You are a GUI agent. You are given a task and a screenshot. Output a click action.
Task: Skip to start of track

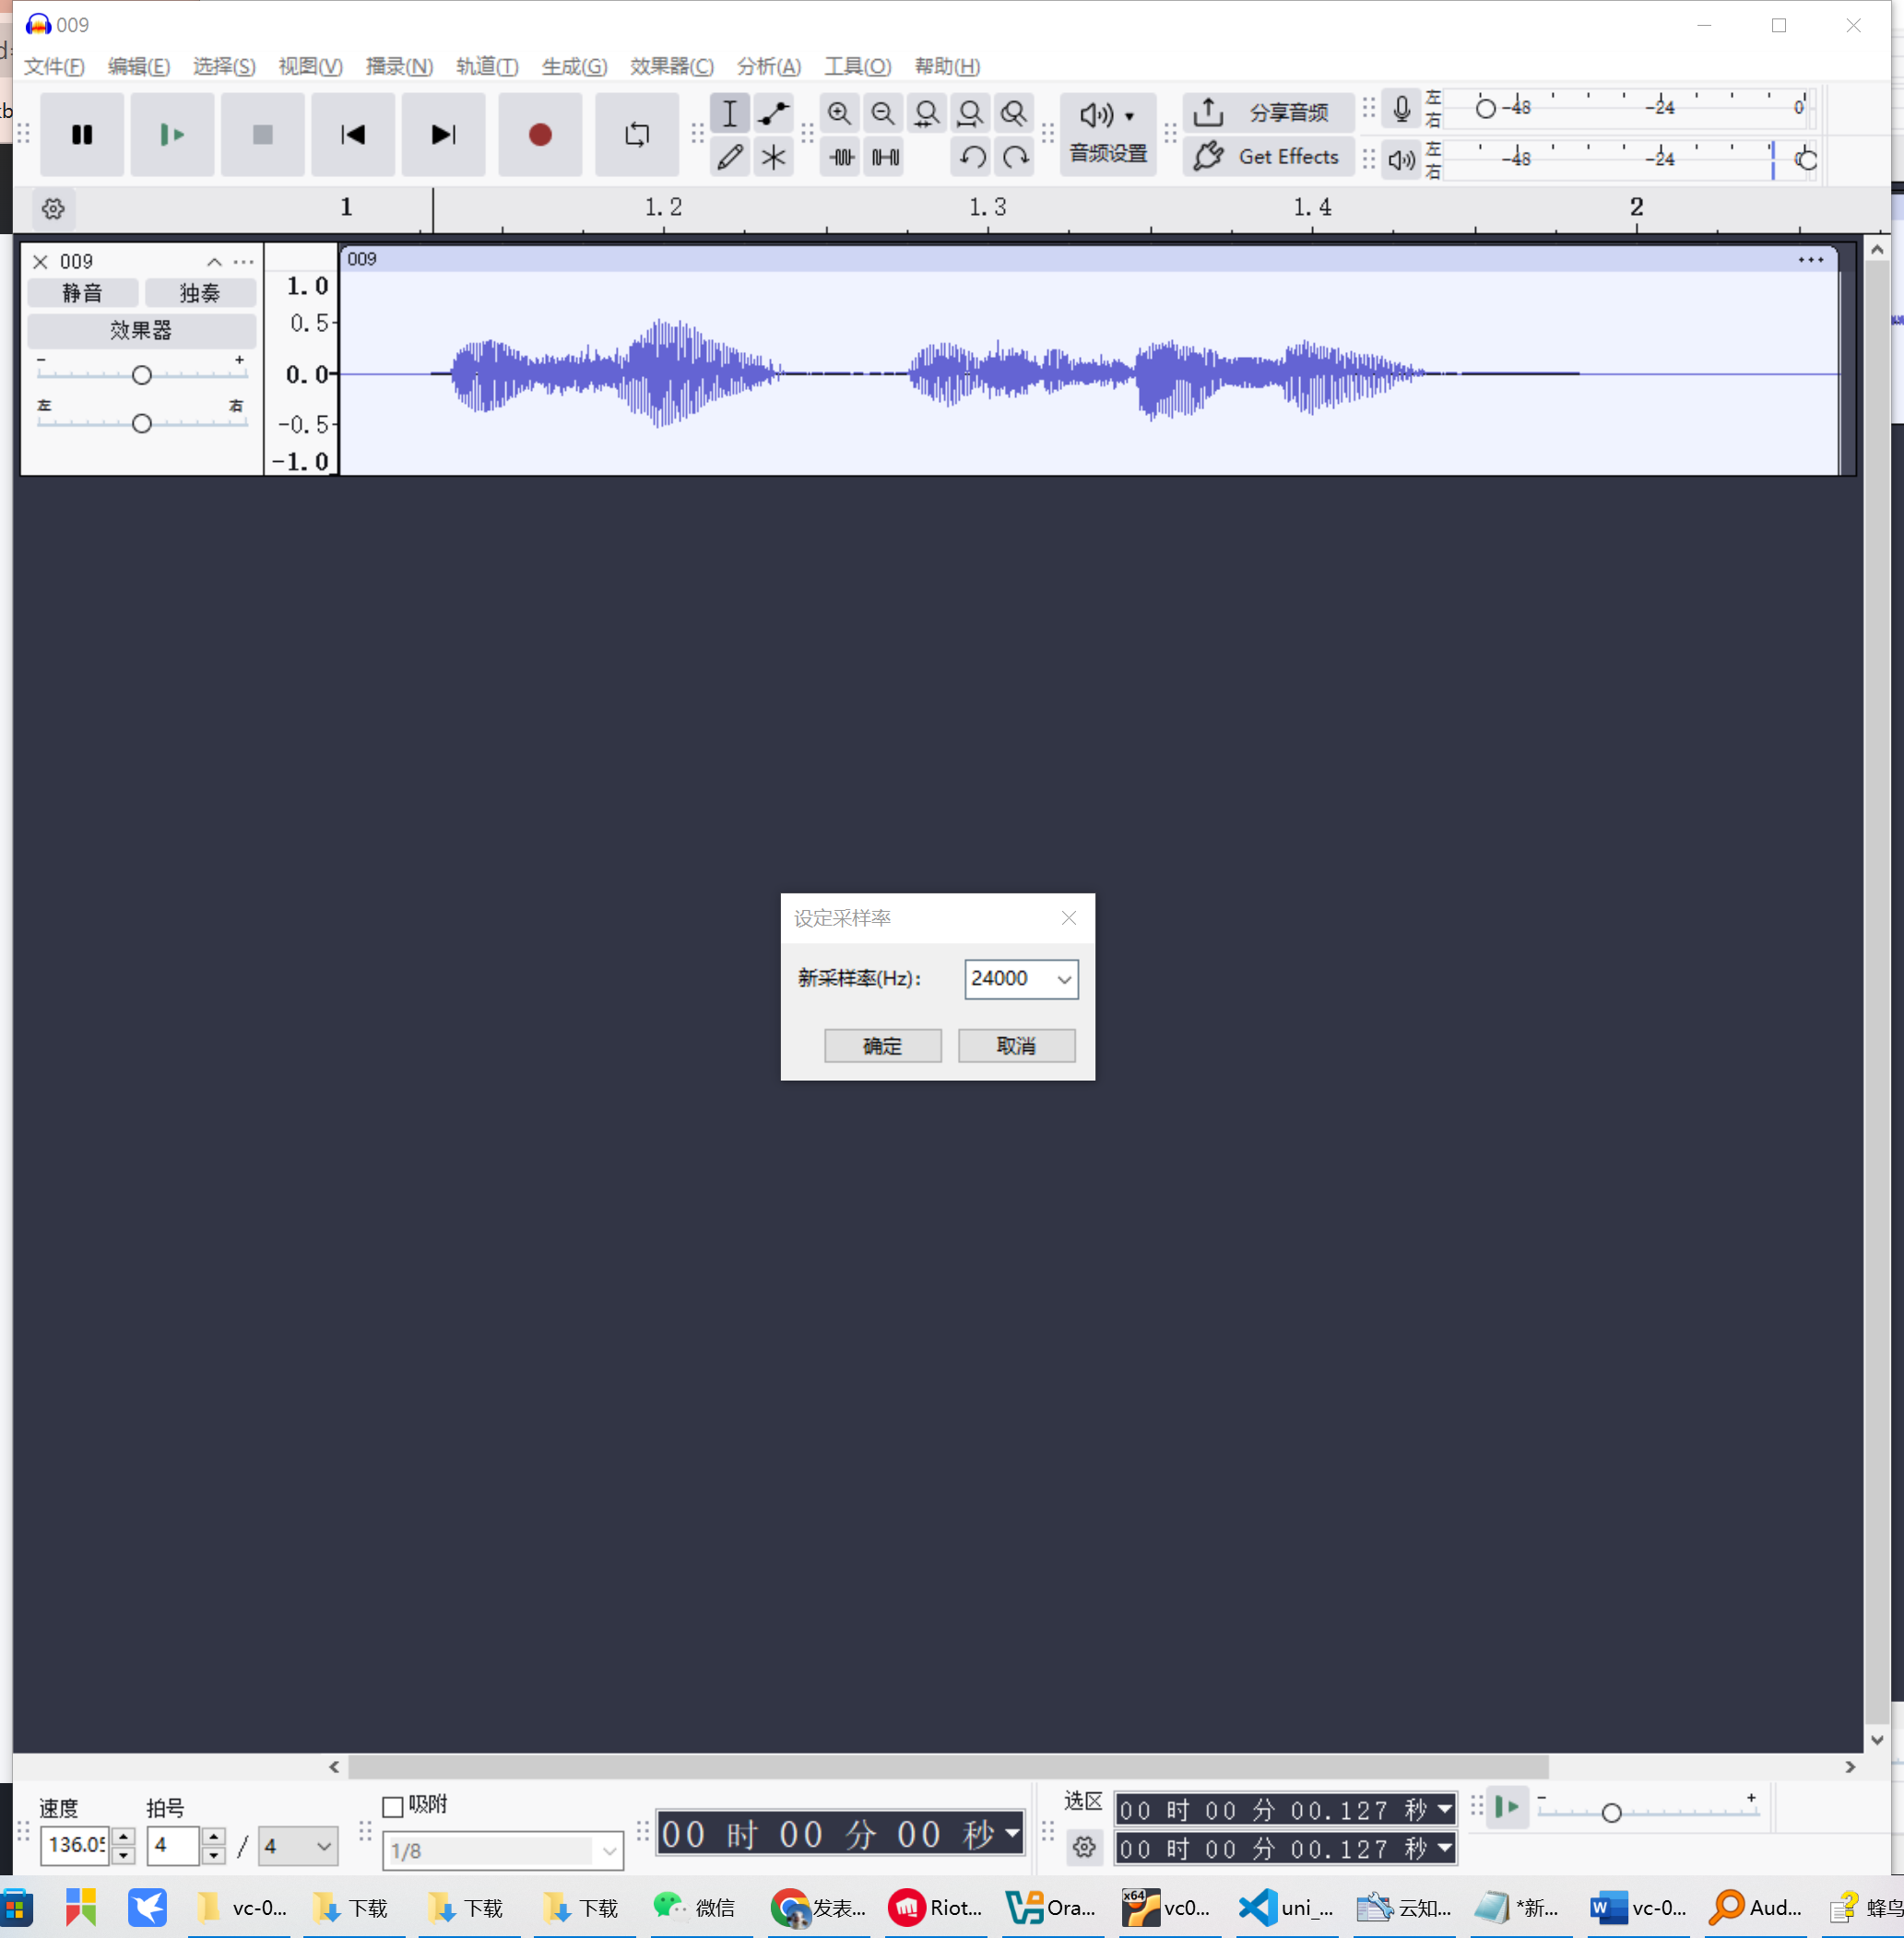(352, 135)
